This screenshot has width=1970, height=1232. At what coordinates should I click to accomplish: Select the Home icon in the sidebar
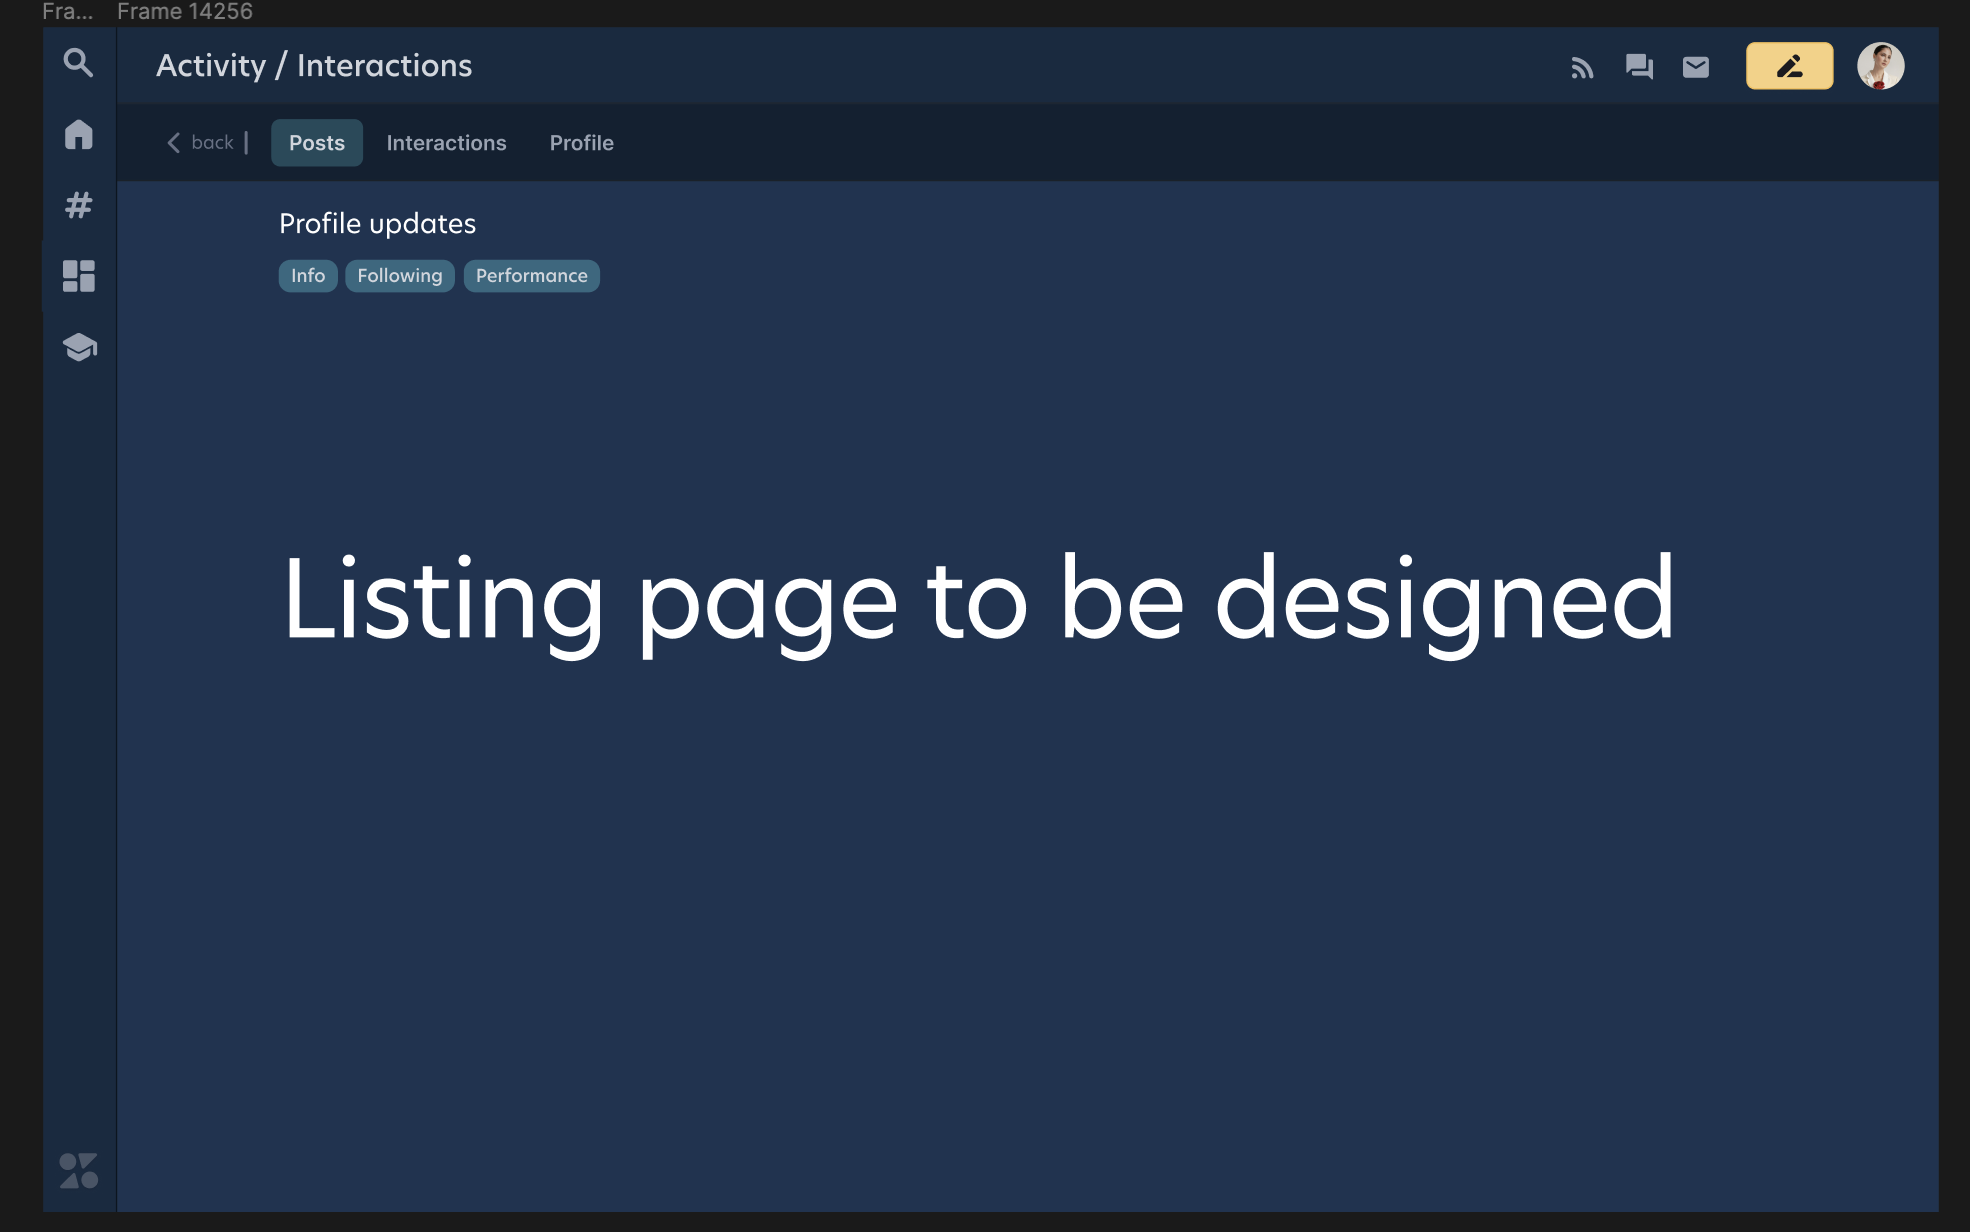[x=78, y=134]
